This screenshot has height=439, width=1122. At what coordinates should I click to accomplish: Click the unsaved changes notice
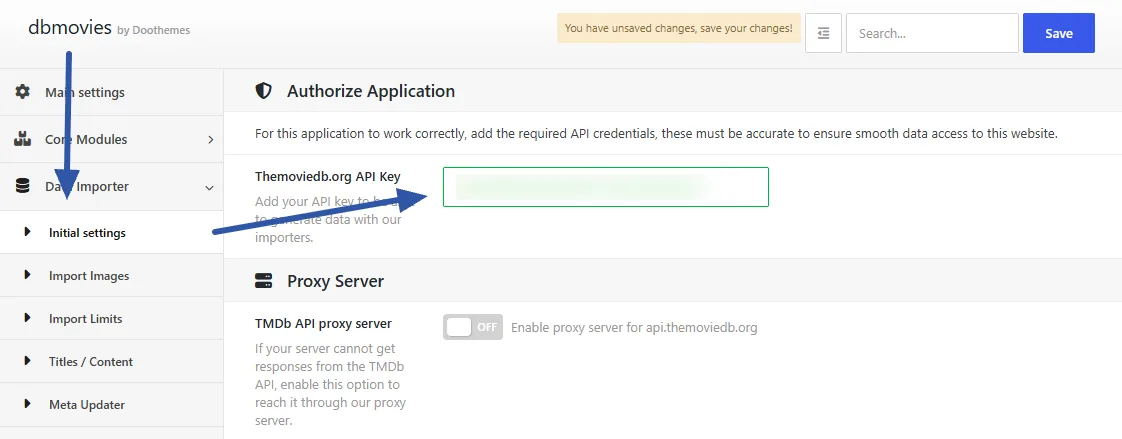coord(678,29)
